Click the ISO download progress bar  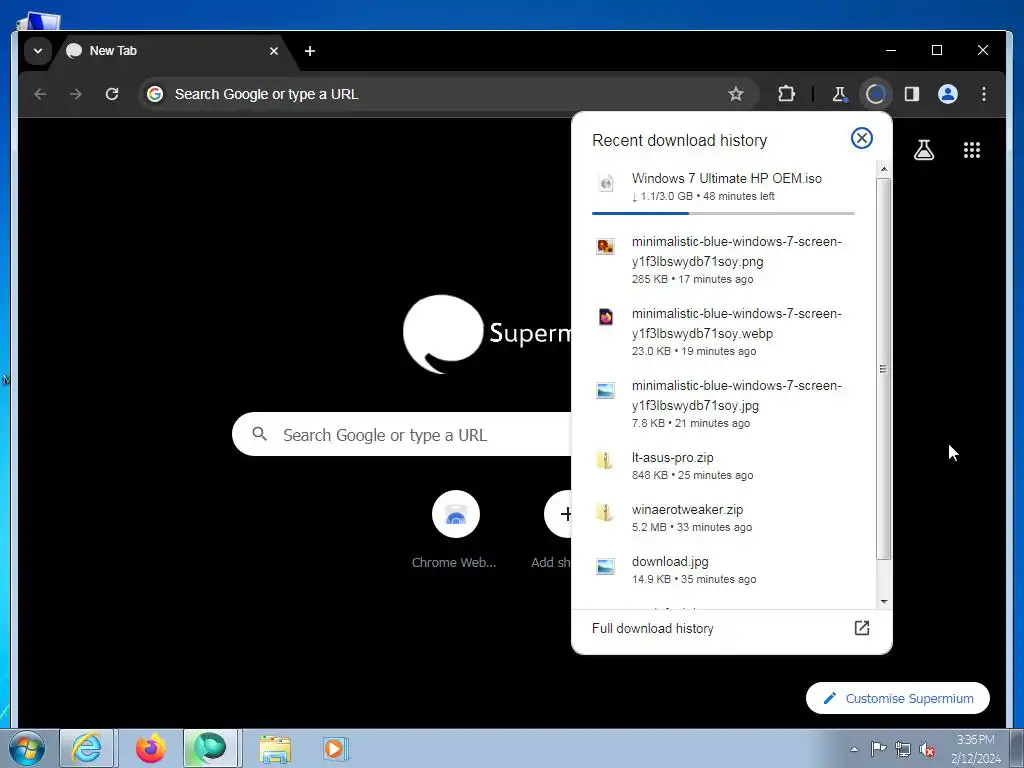pyautogui.click(x=723, y=213)
